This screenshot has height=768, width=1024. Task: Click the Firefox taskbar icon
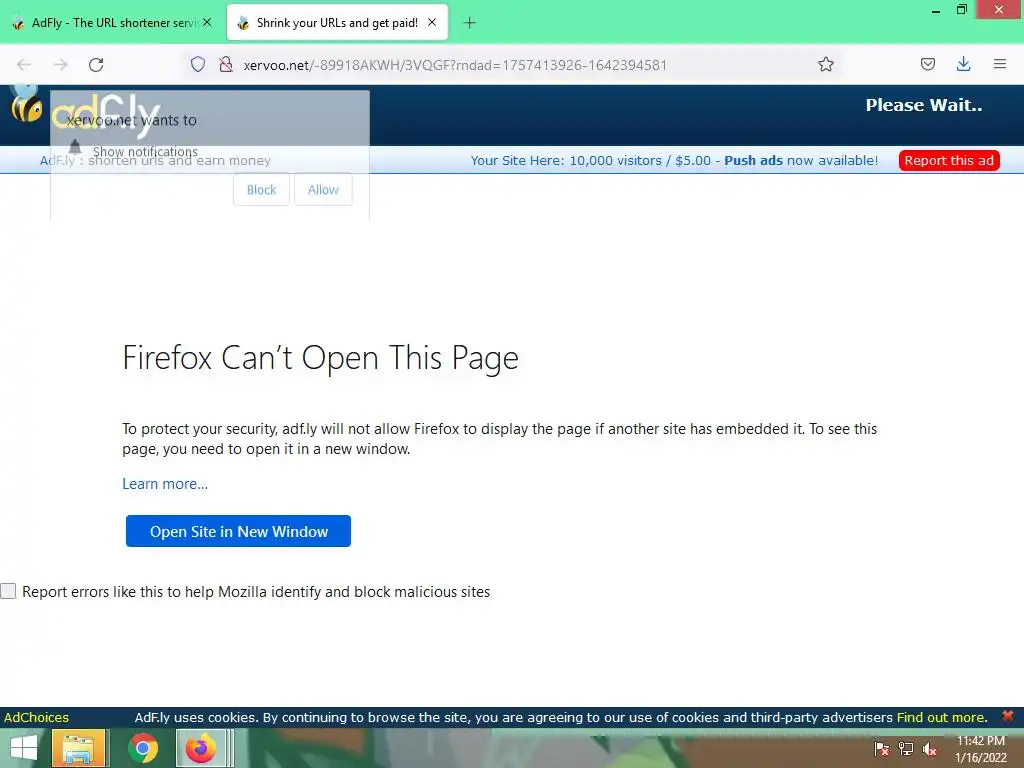tap(201, 748)
